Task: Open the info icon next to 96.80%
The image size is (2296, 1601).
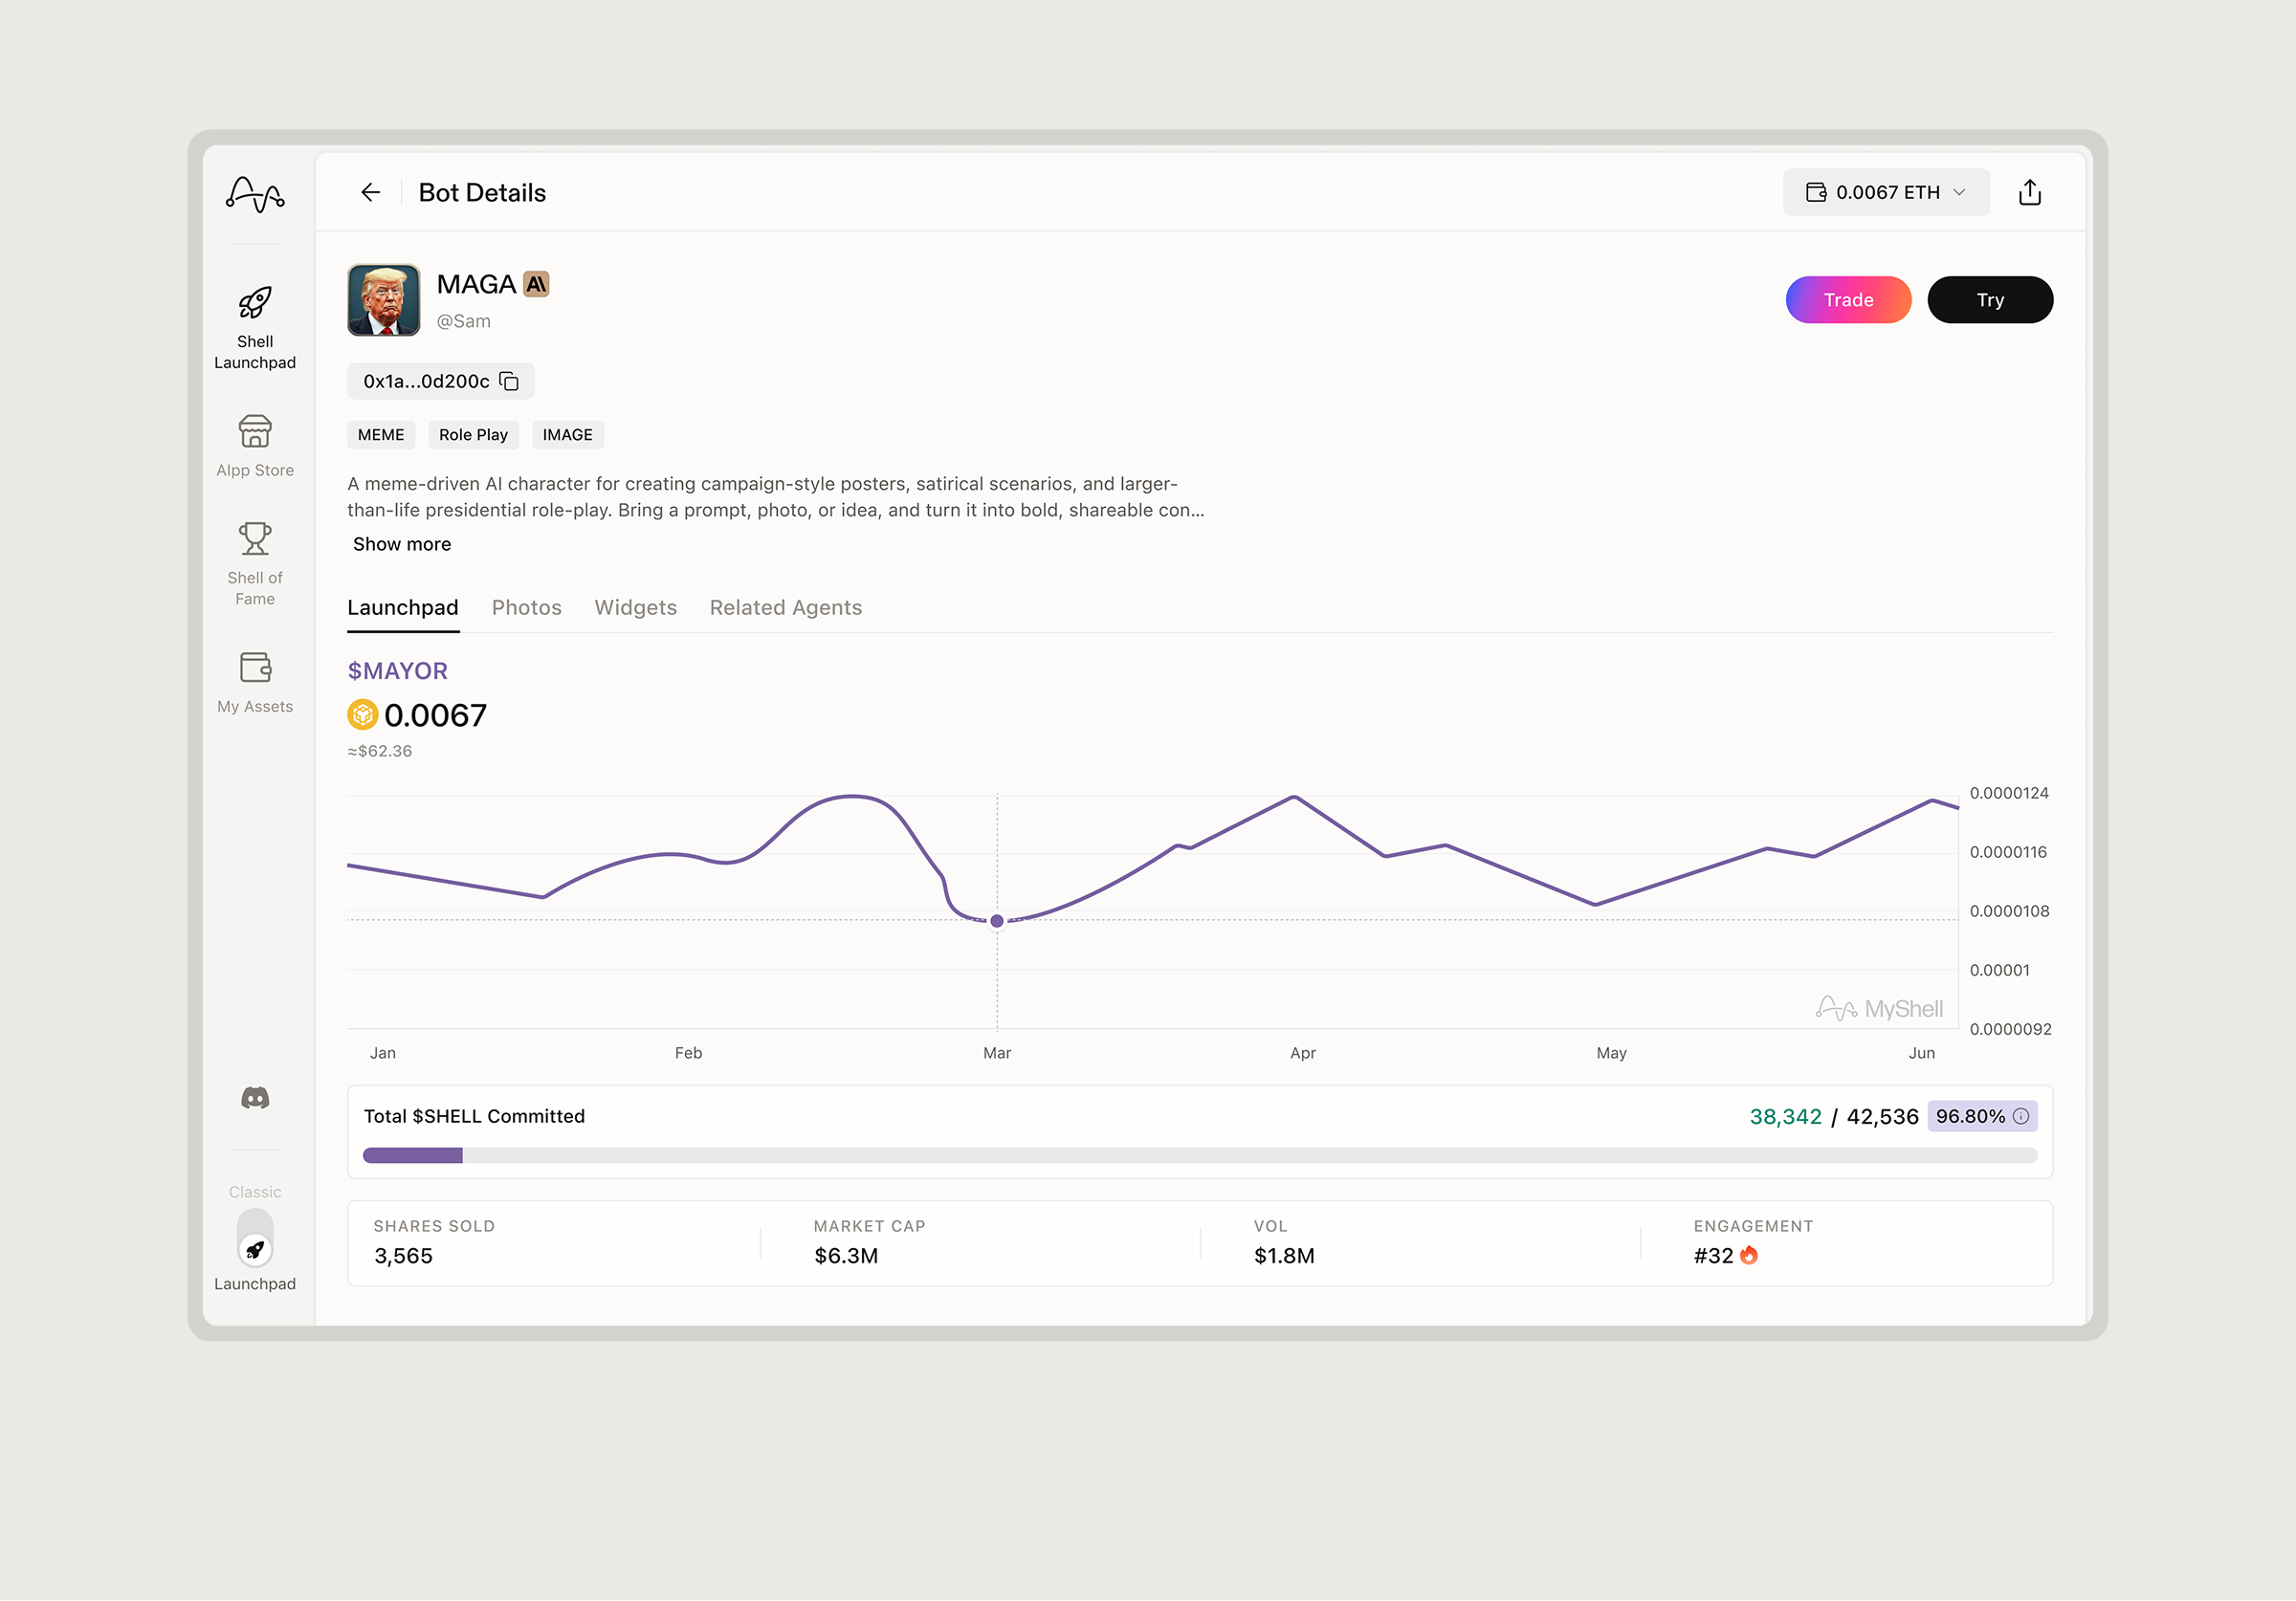Action: pos(2020,1116)
